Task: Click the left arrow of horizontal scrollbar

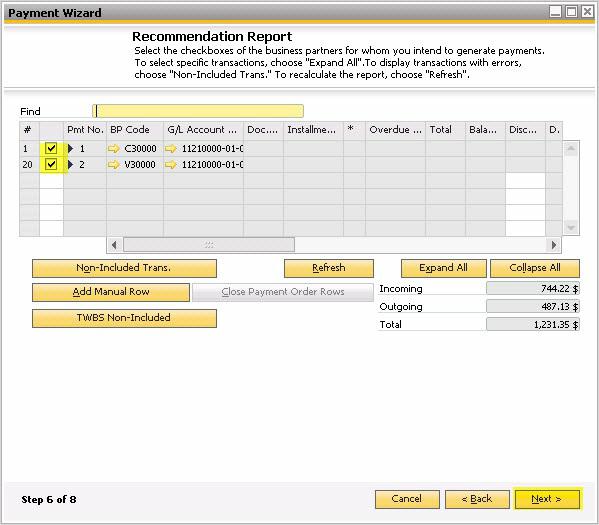Action: 114,245
